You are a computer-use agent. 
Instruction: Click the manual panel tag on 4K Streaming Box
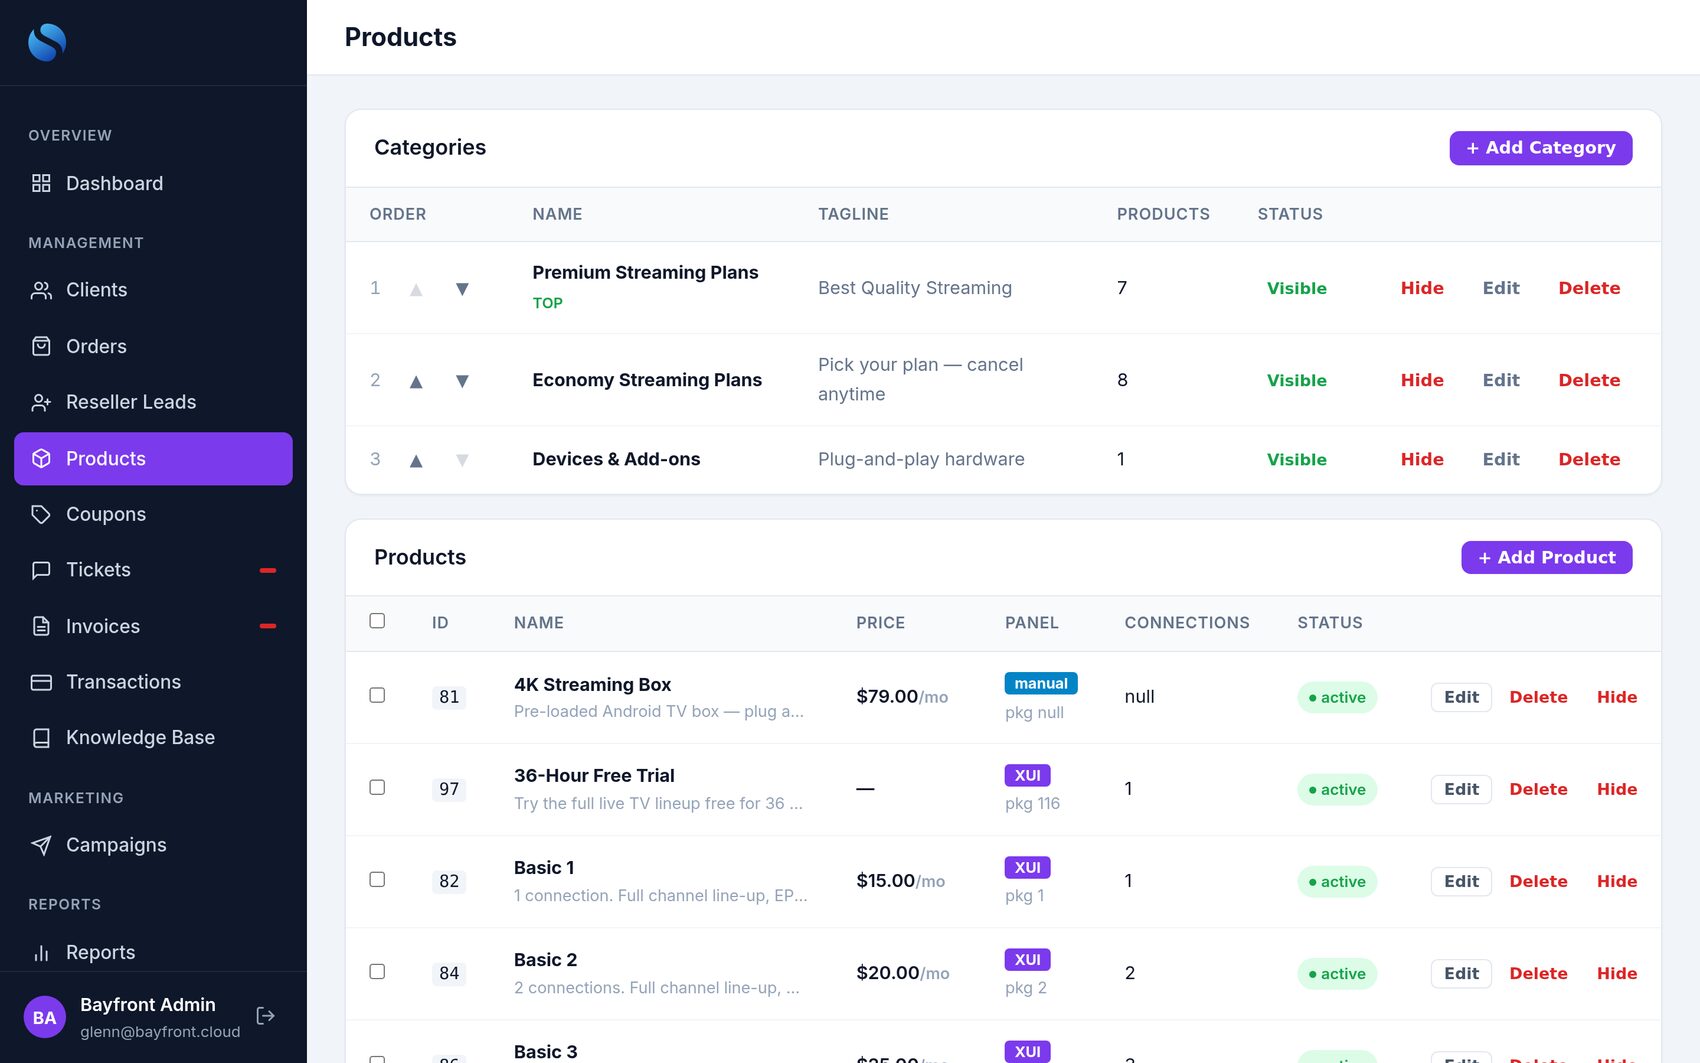click(1041, 683)
